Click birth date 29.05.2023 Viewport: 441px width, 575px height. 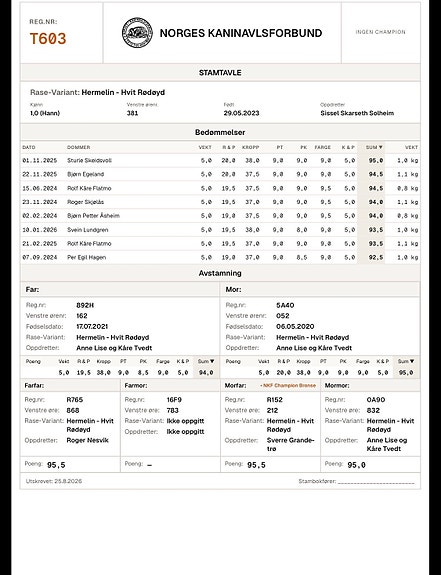pyautogui.click(x=241, y=113)
